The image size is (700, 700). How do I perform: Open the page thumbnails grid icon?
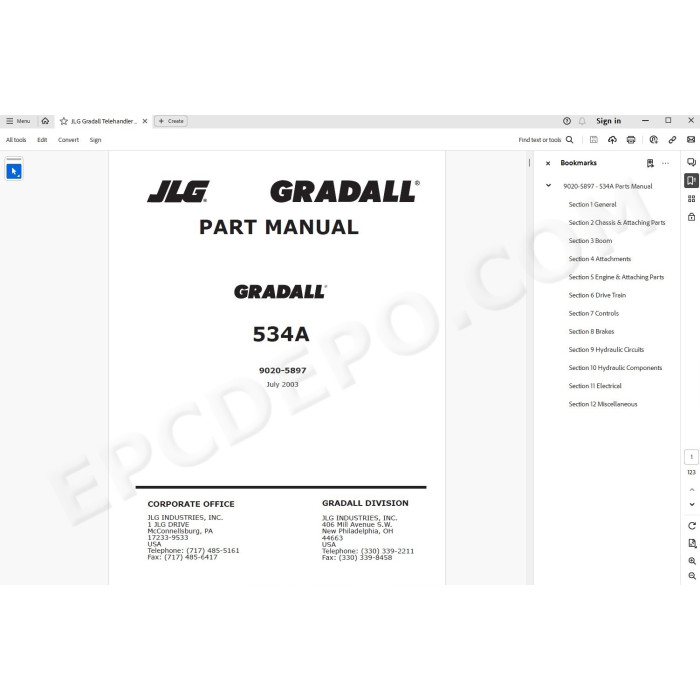[x=691, y=199]
